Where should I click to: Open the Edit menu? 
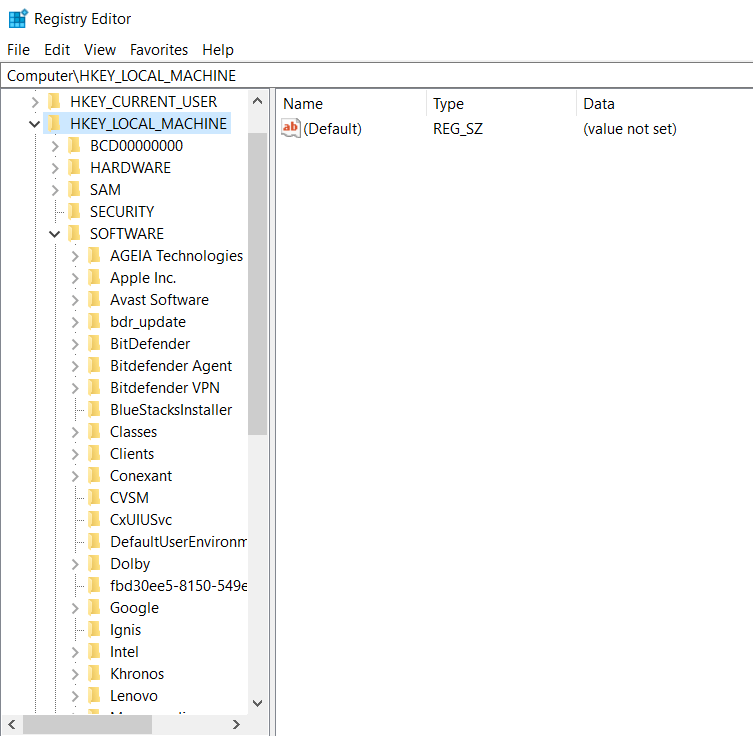[57, 49]
